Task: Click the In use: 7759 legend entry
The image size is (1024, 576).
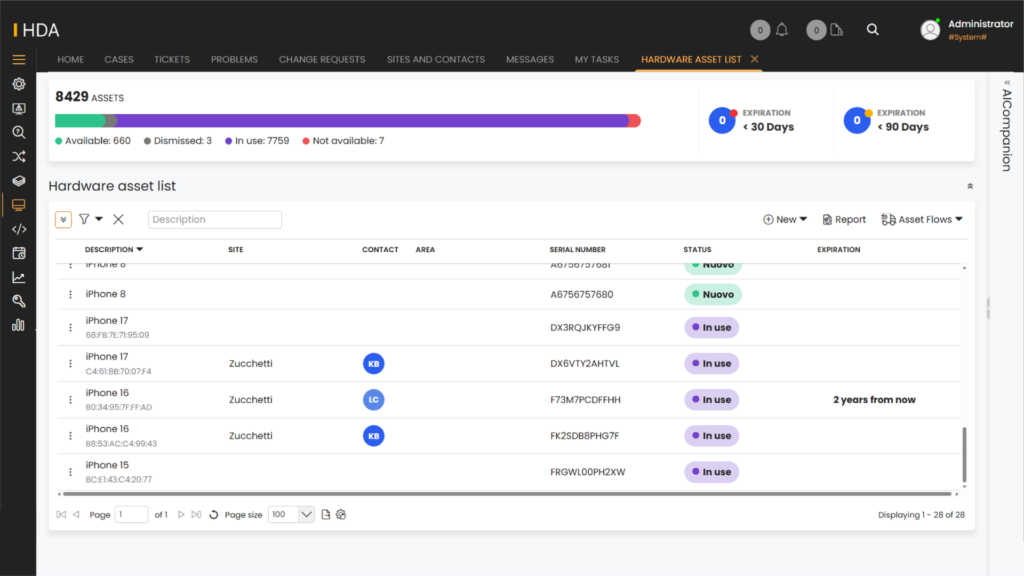Action: (257, 141)
